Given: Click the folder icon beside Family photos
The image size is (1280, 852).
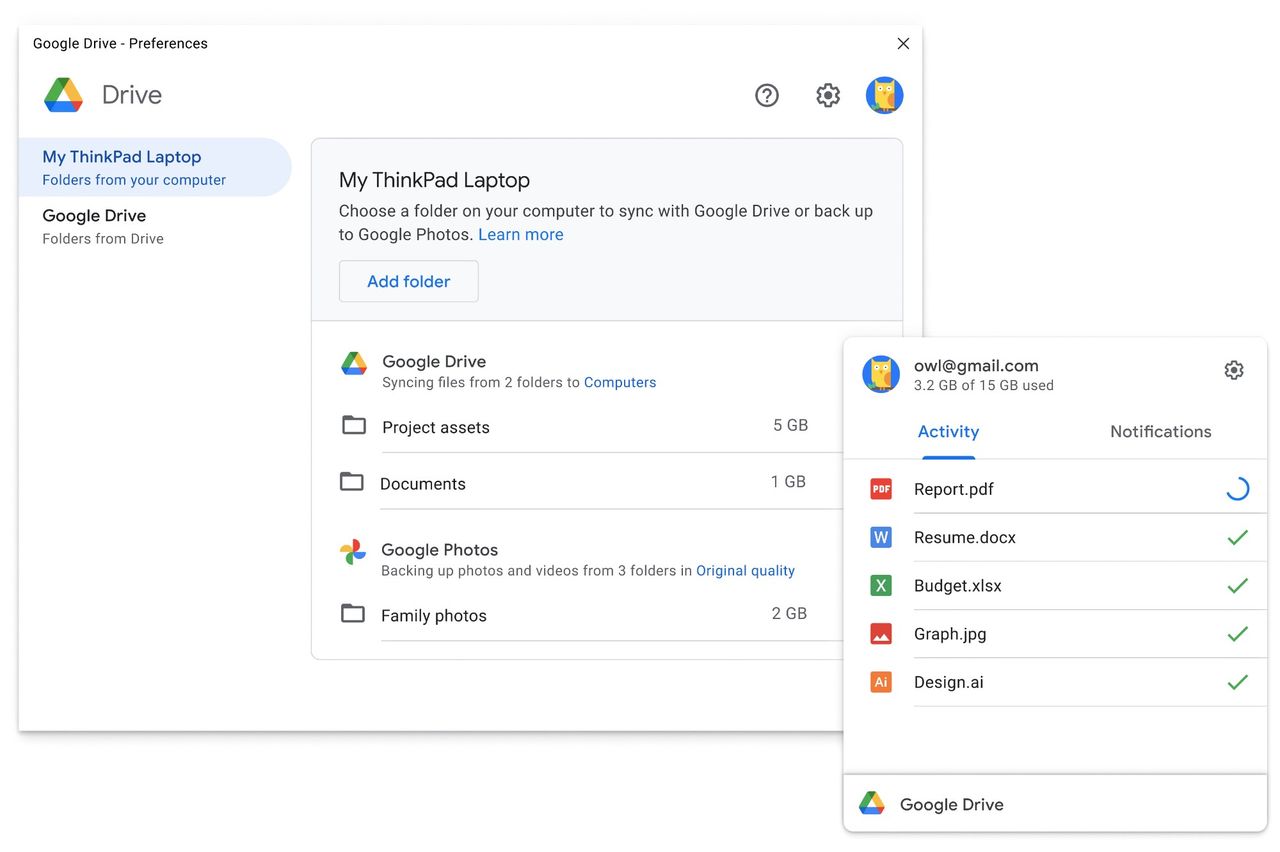Looking at the screenshot, I should point(353,613).
